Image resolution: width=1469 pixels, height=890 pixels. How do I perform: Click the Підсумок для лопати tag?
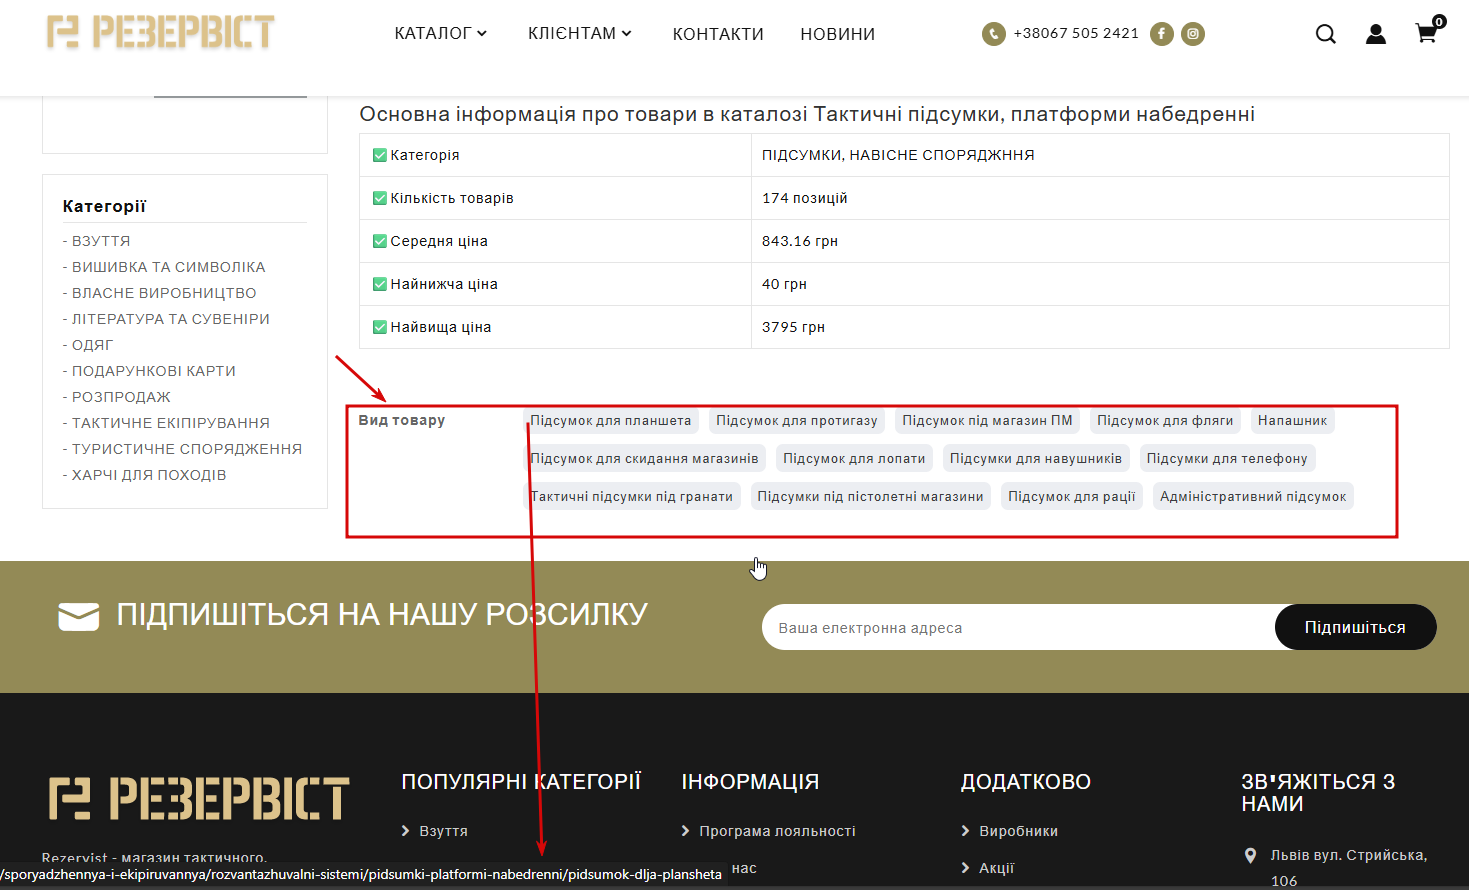click(x=854, y=459)
